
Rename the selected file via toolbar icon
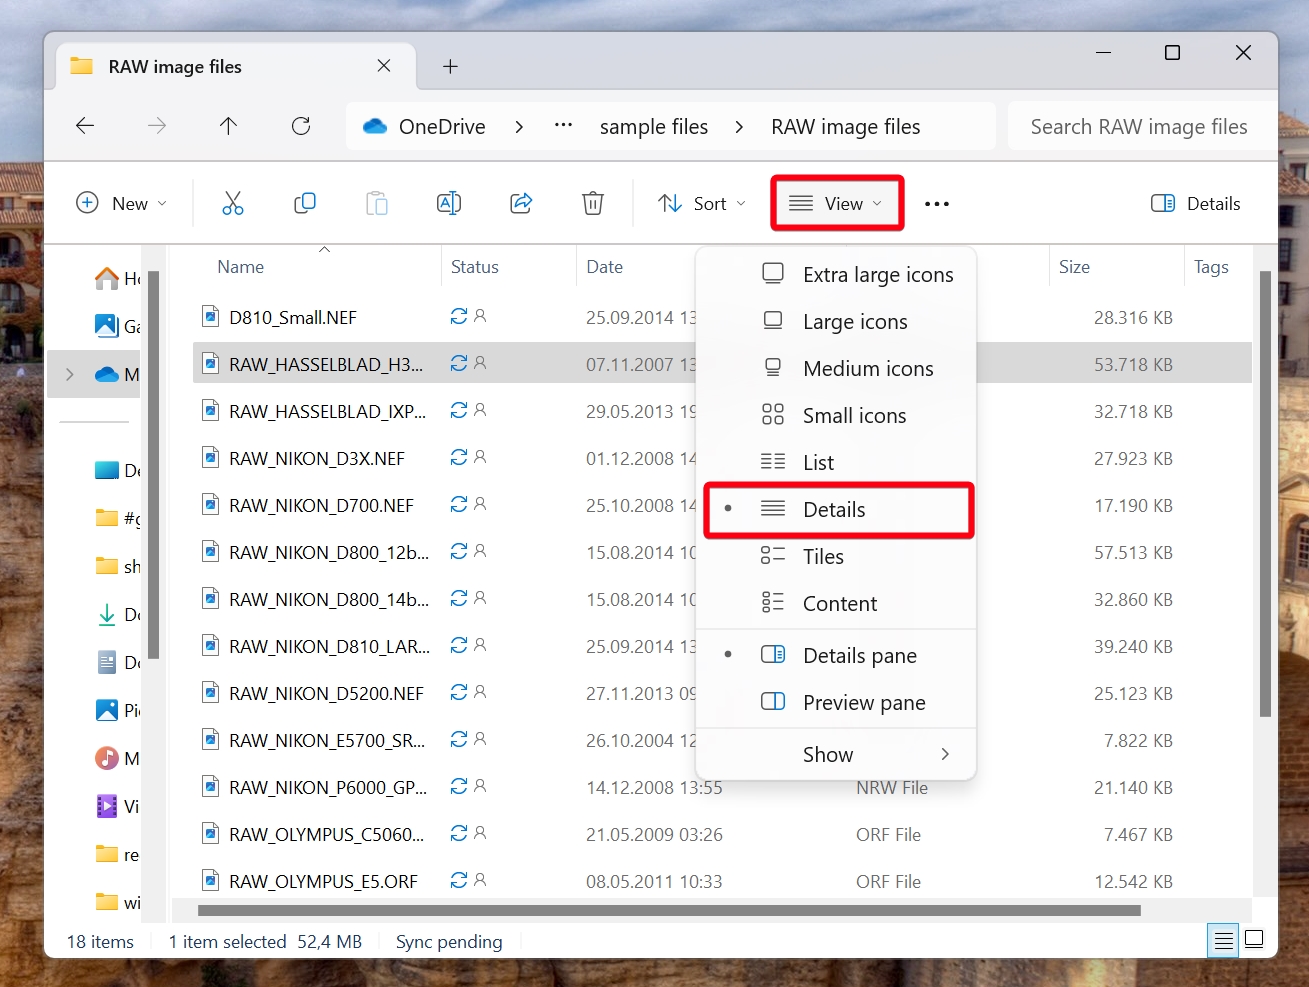tap(449, 203)
